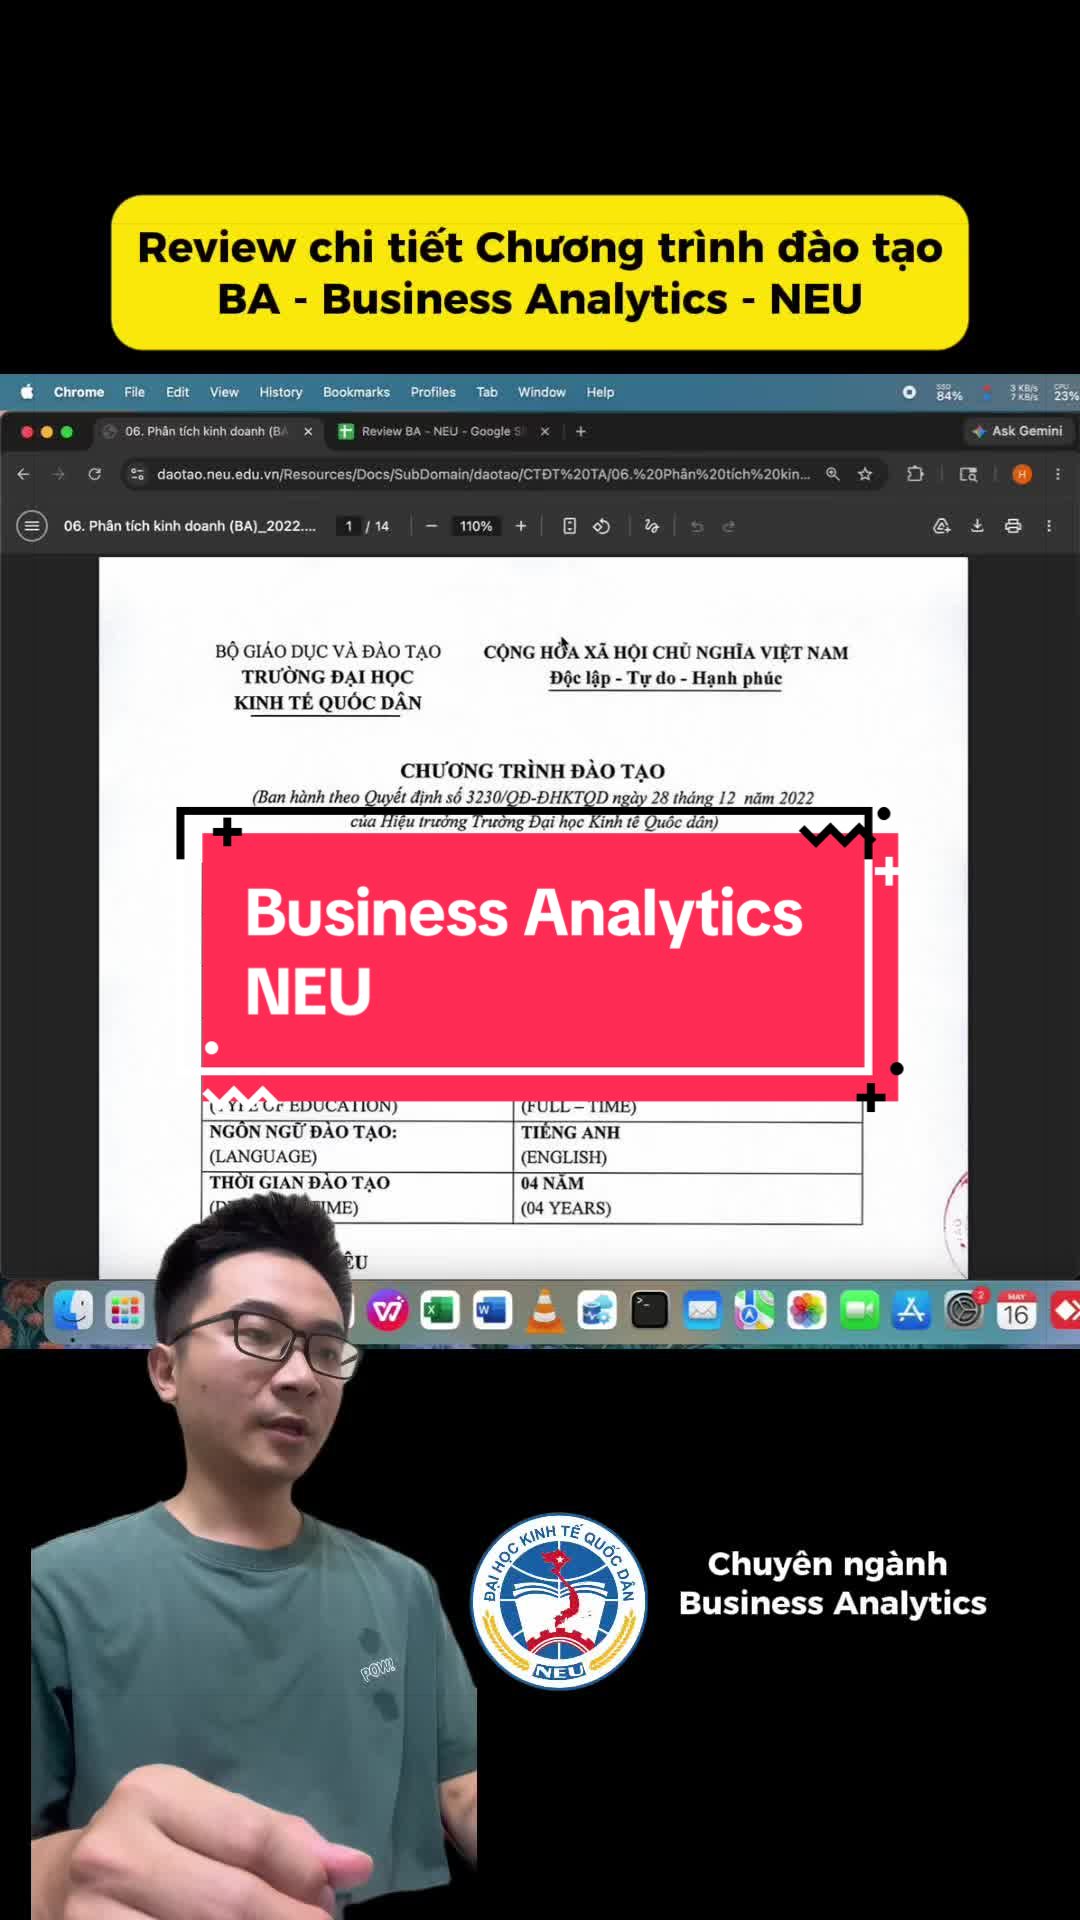Download the PDF file

(x=977, y=526)
